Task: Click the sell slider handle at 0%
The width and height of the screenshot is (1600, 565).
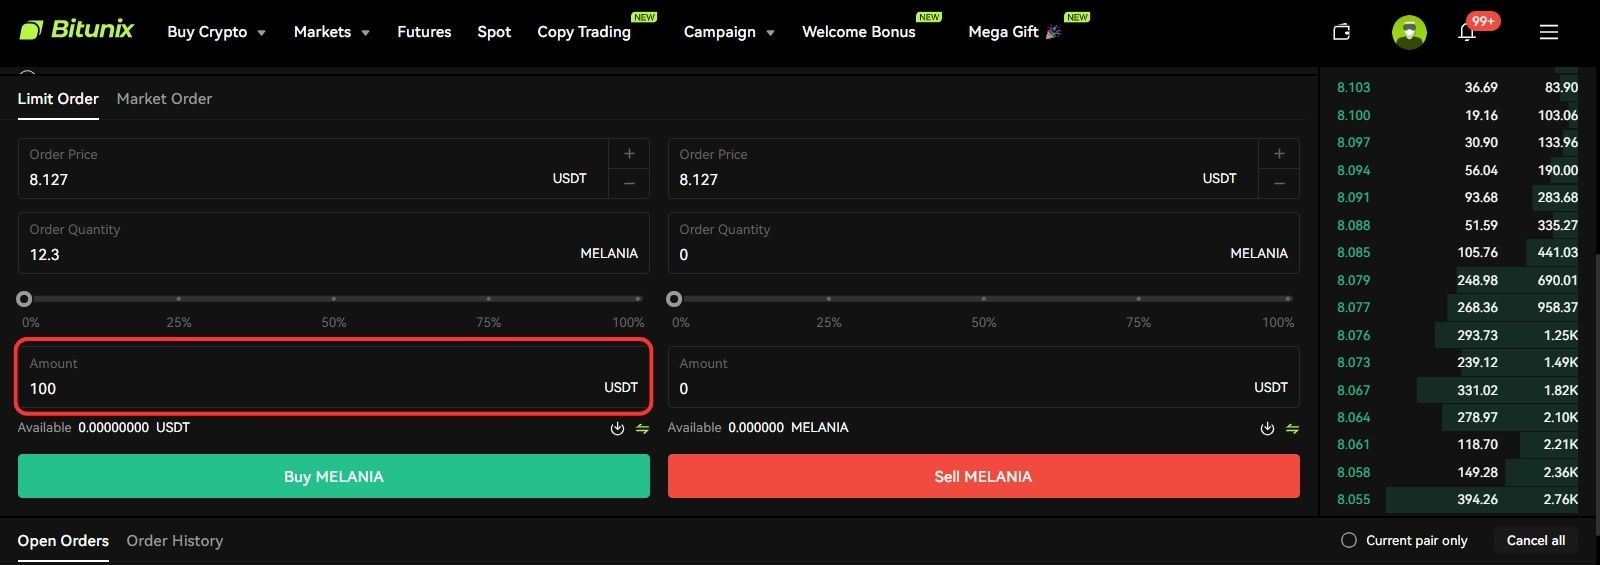Action: (x=674, y=299)
